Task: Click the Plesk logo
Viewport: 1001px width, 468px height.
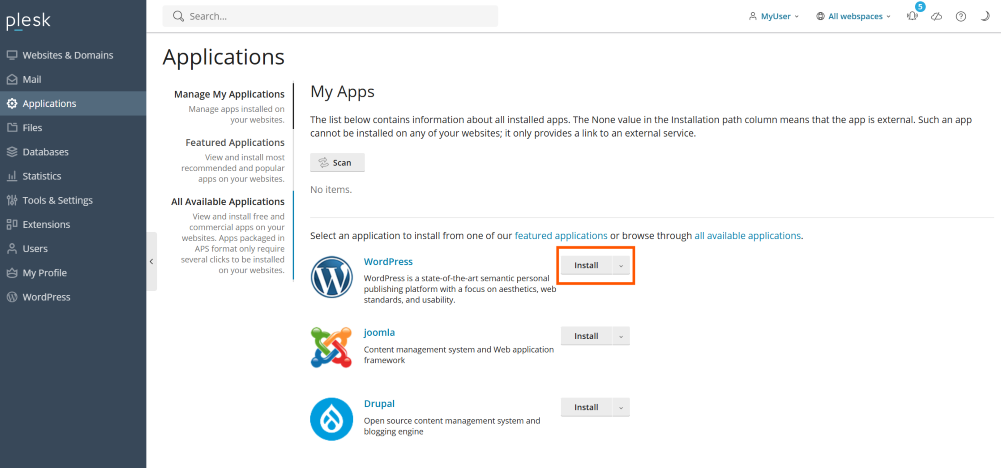Action: point(28,20)
